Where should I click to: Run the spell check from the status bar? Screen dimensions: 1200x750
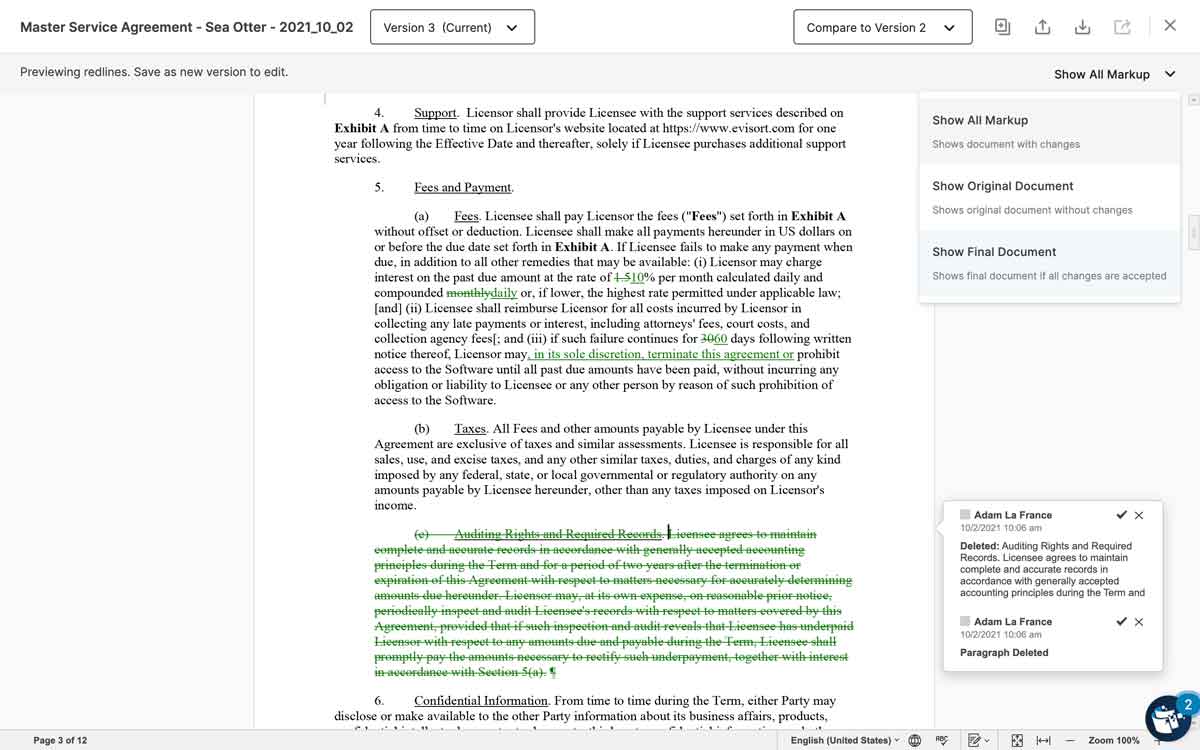click(x=942, y=740)
